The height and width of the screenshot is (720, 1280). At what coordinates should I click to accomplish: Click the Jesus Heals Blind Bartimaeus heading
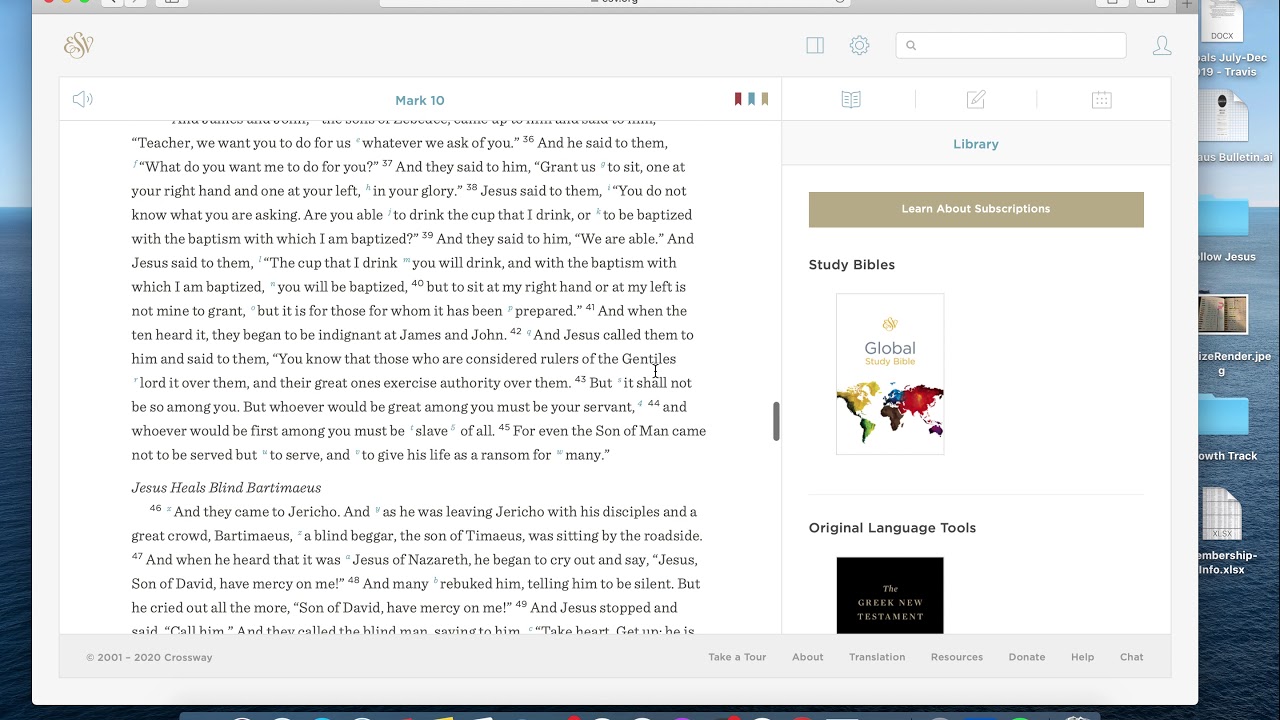tap(226, 488)
